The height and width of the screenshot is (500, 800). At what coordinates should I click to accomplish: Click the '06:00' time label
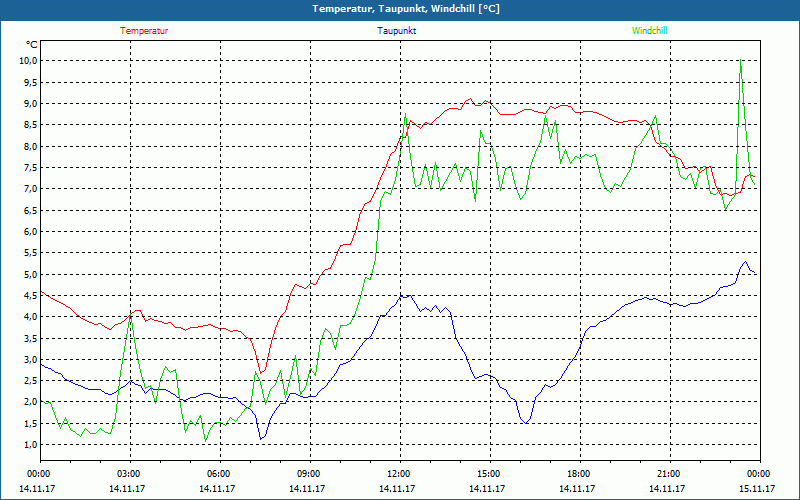(x=220, y=474)
